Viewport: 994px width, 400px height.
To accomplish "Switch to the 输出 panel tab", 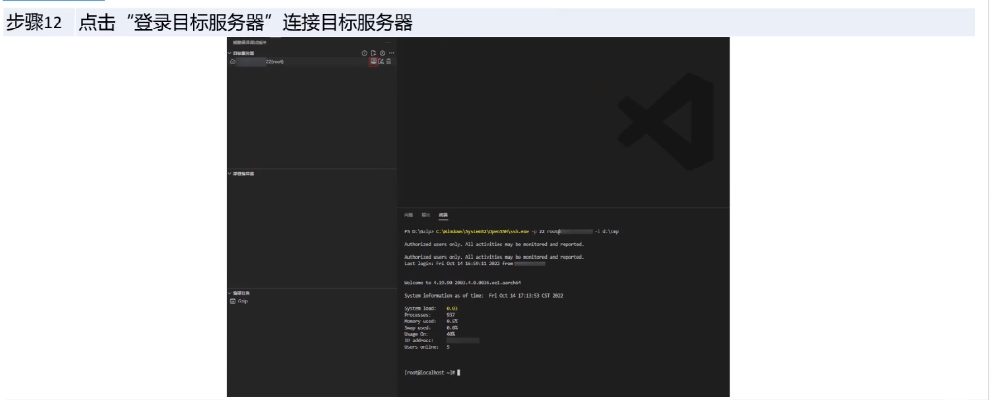I will point(426,215).
